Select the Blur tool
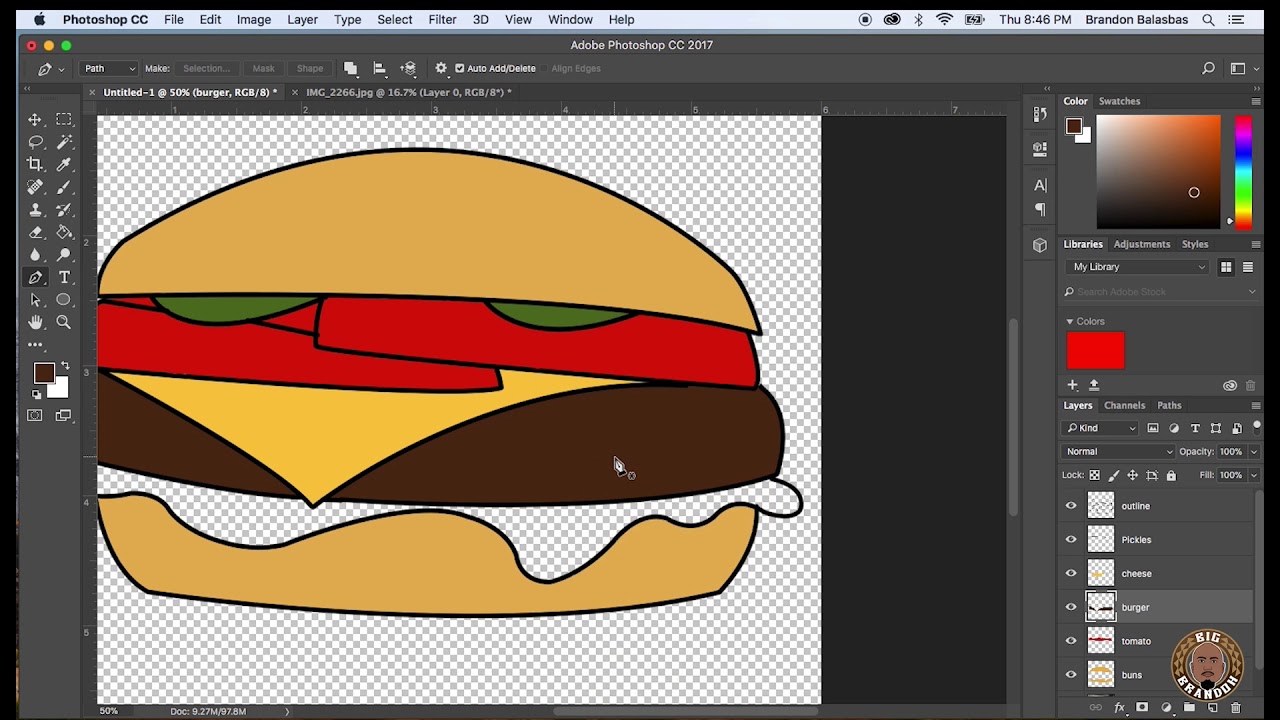This screenshot has width=1280, height=720. (35, 255)
